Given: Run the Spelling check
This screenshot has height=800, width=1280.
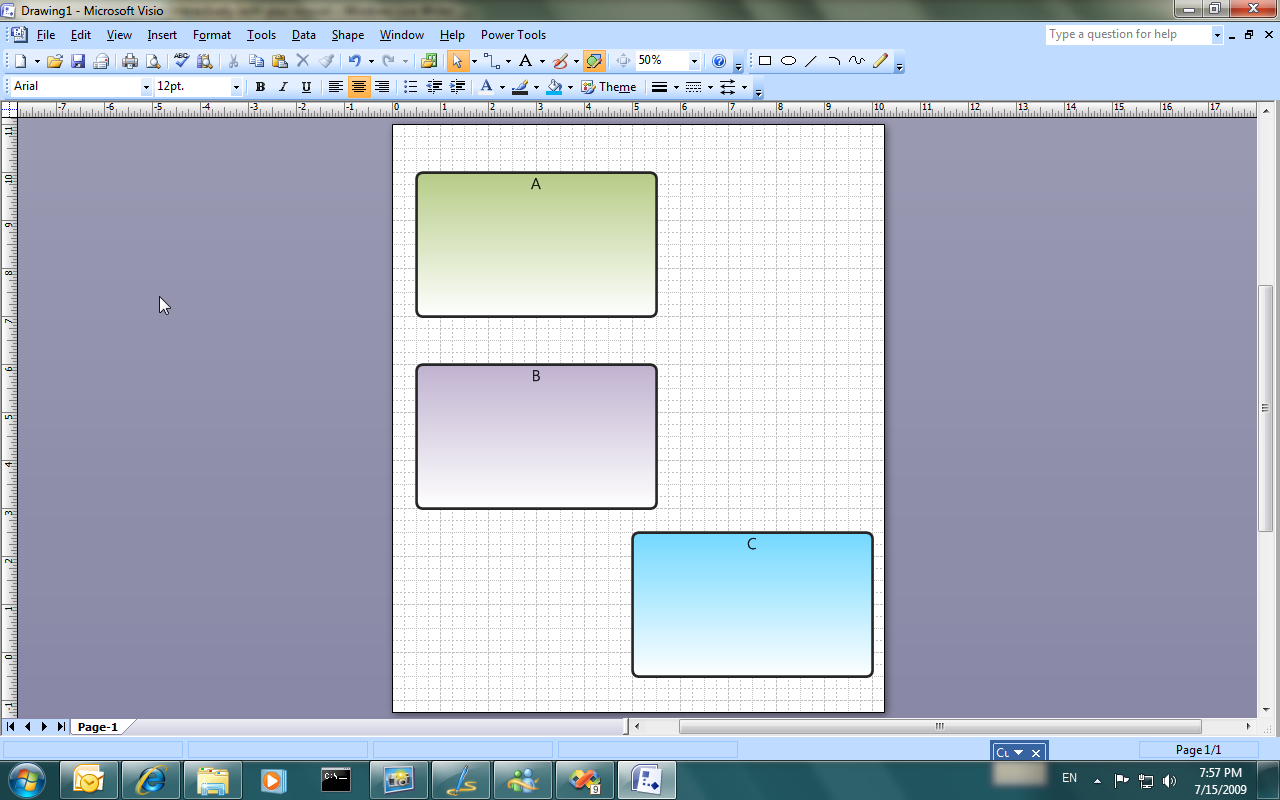Looking at the screenshot, I should point(182,61).
